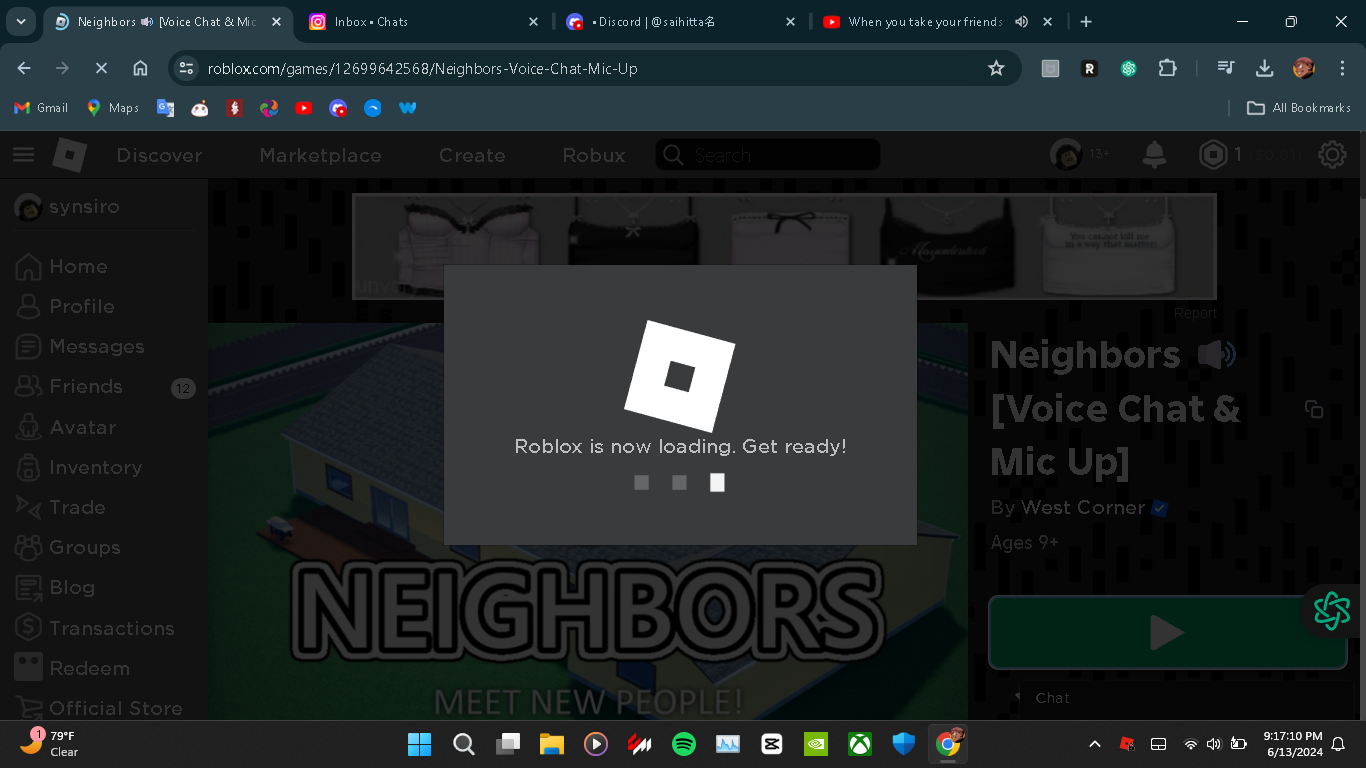The width and height of the screenshot is (1366, 768).
Task: Open Inventory in the sidebar
Action: pos(79,467)
